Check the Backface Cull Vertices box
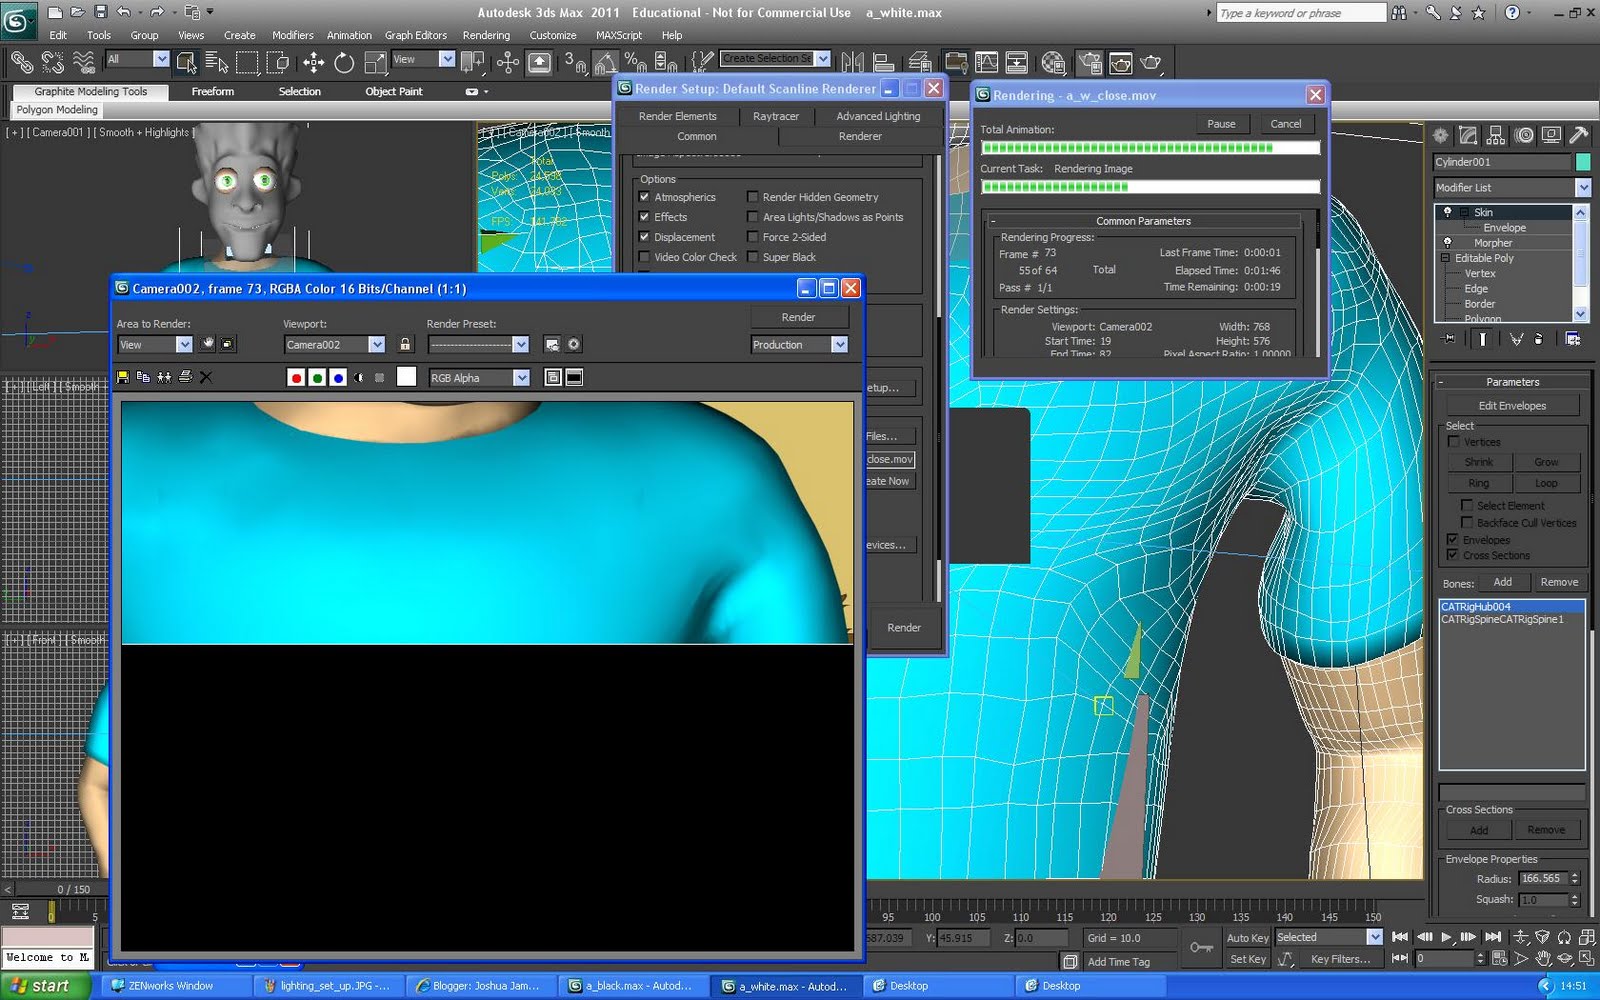Image resolution: width=1600 pixels, height=1000 pixels. click(1467, 522)
